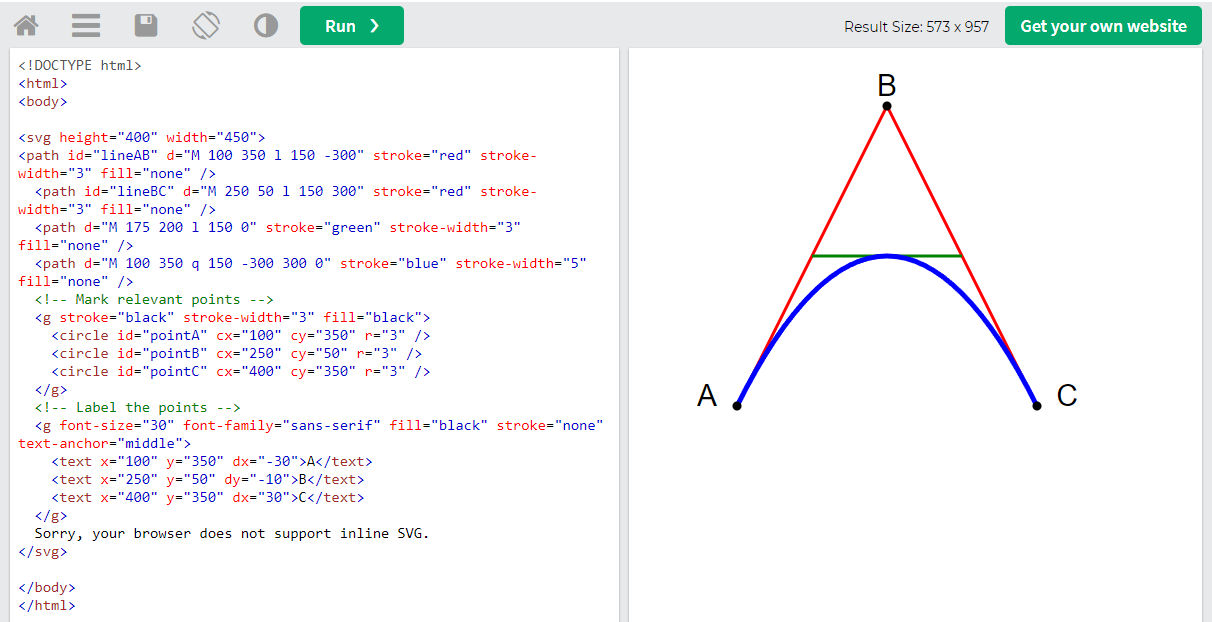Click the text element line for label C

click(x=208, y=497)
